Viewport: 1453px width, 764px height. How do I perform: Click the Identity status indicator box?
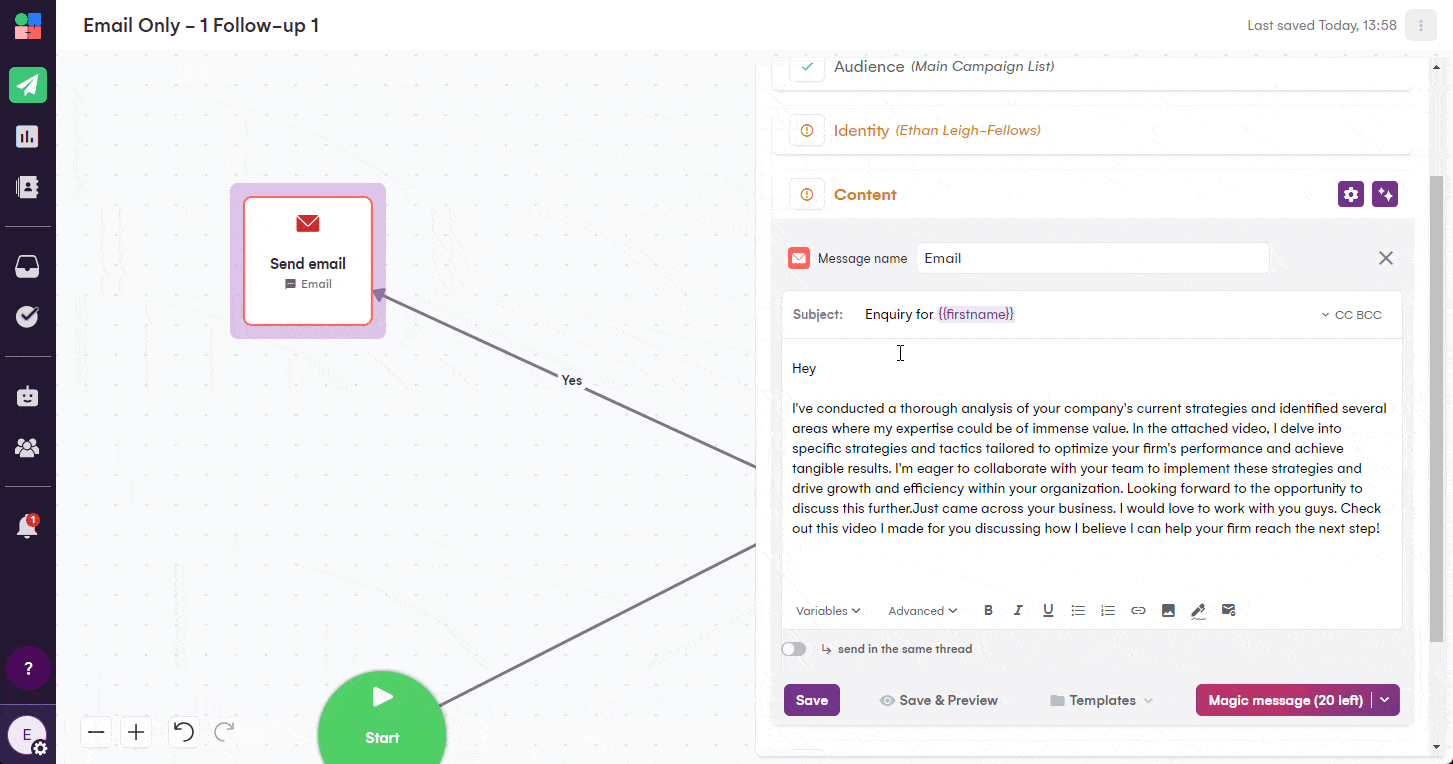tap(807, 131)
